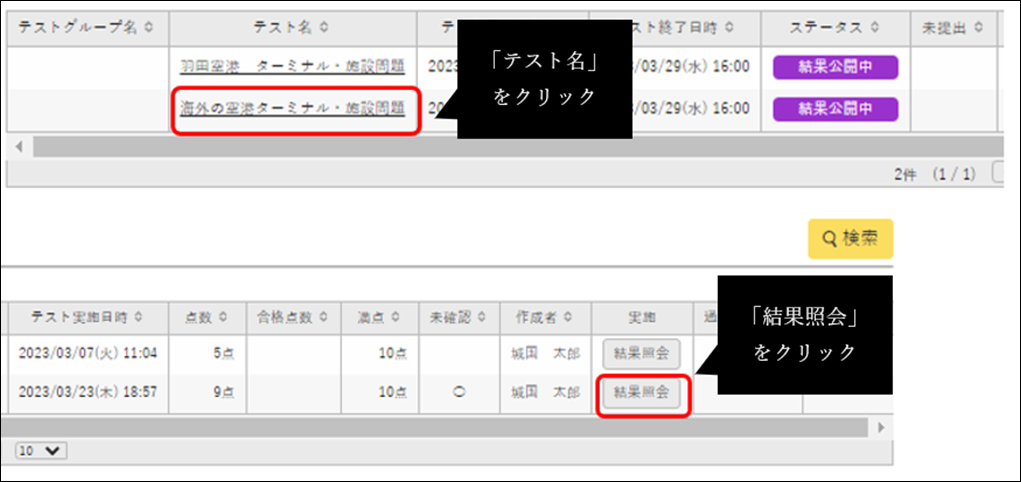This screenshot has width=1021, height=482.
Task: Open the rows-per-page dropdown showing 10
Action: [x=42, y=451]
